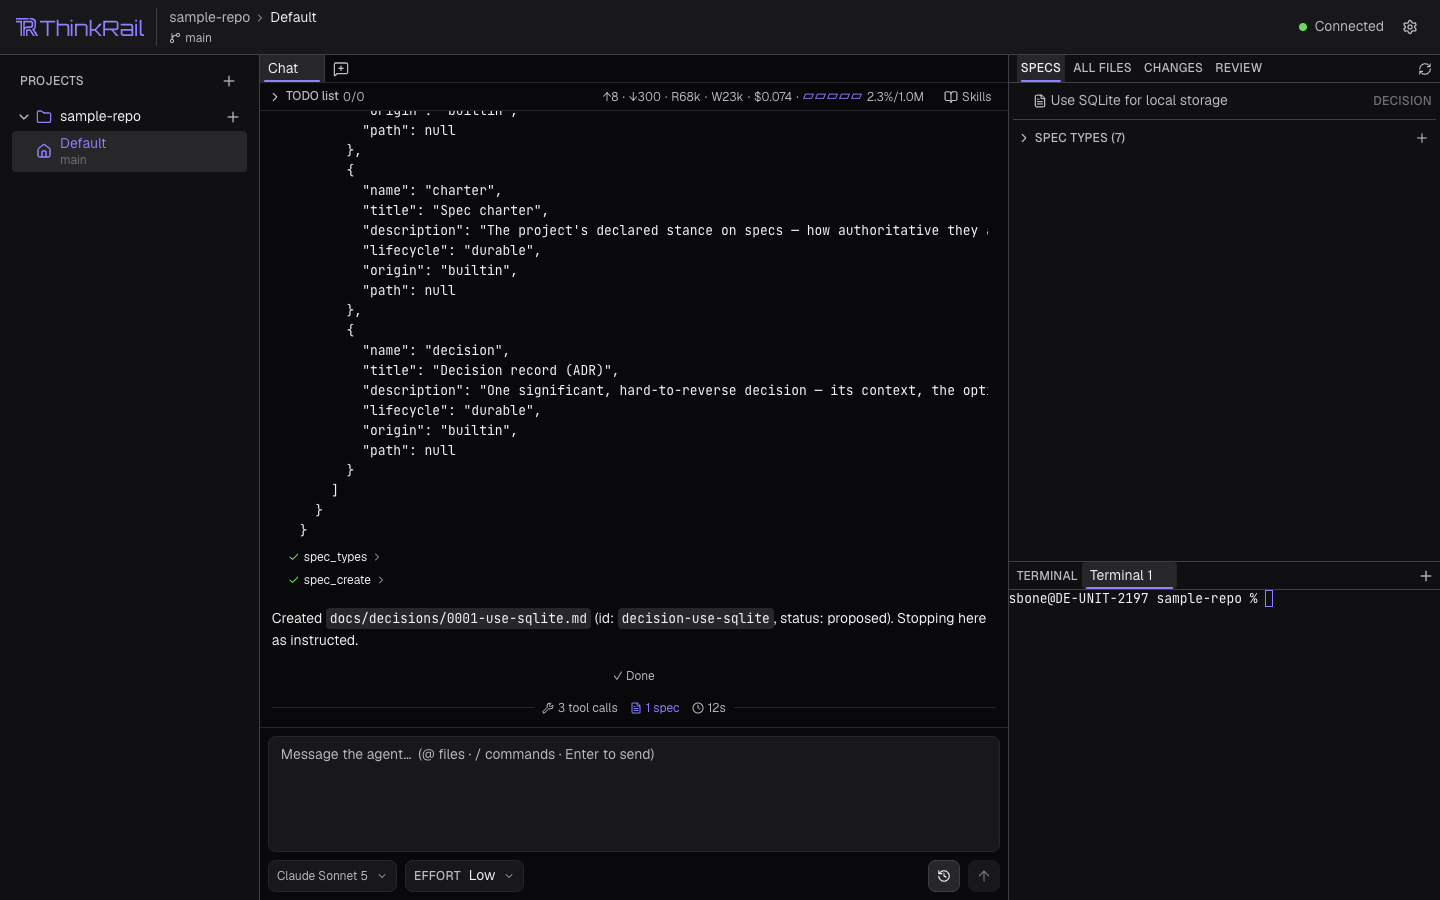Click the Default breadcrumb
The image size is (1440, 900).
pyautogui.click(x=293, y=17)
